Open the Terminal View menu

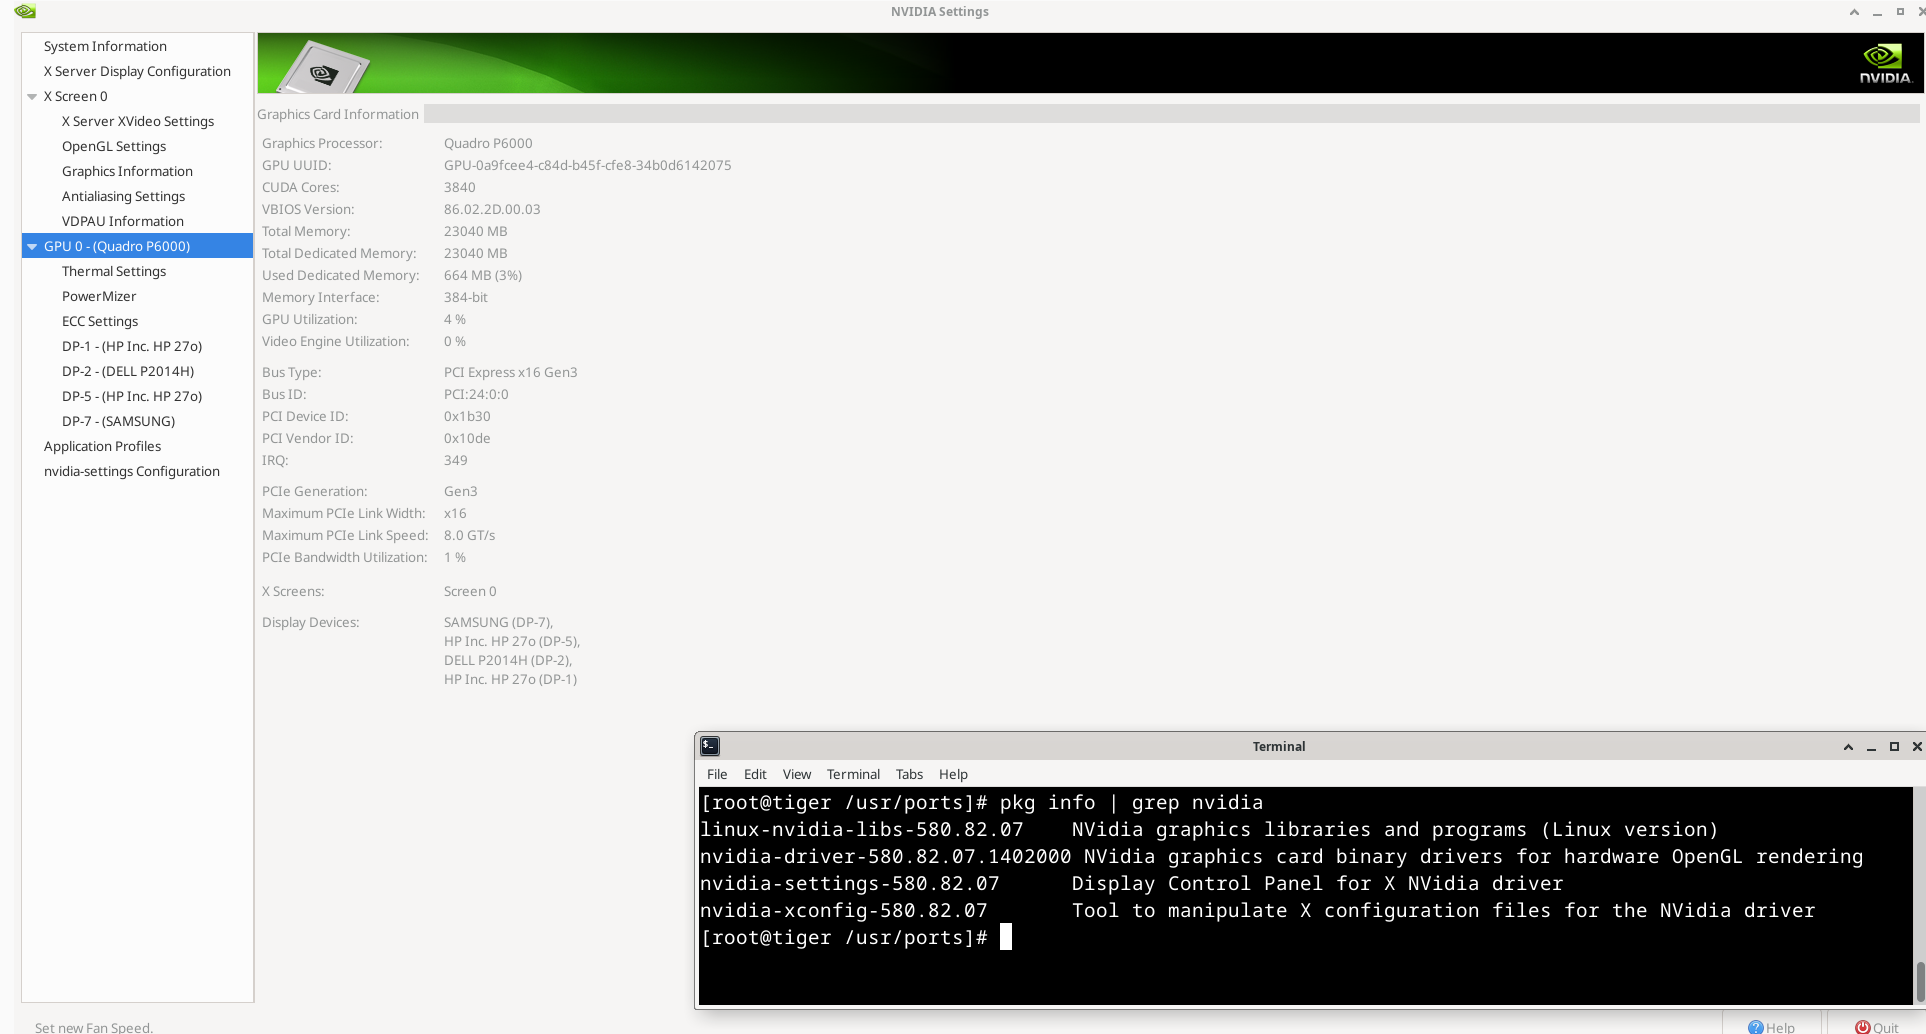tap(797, 774)
